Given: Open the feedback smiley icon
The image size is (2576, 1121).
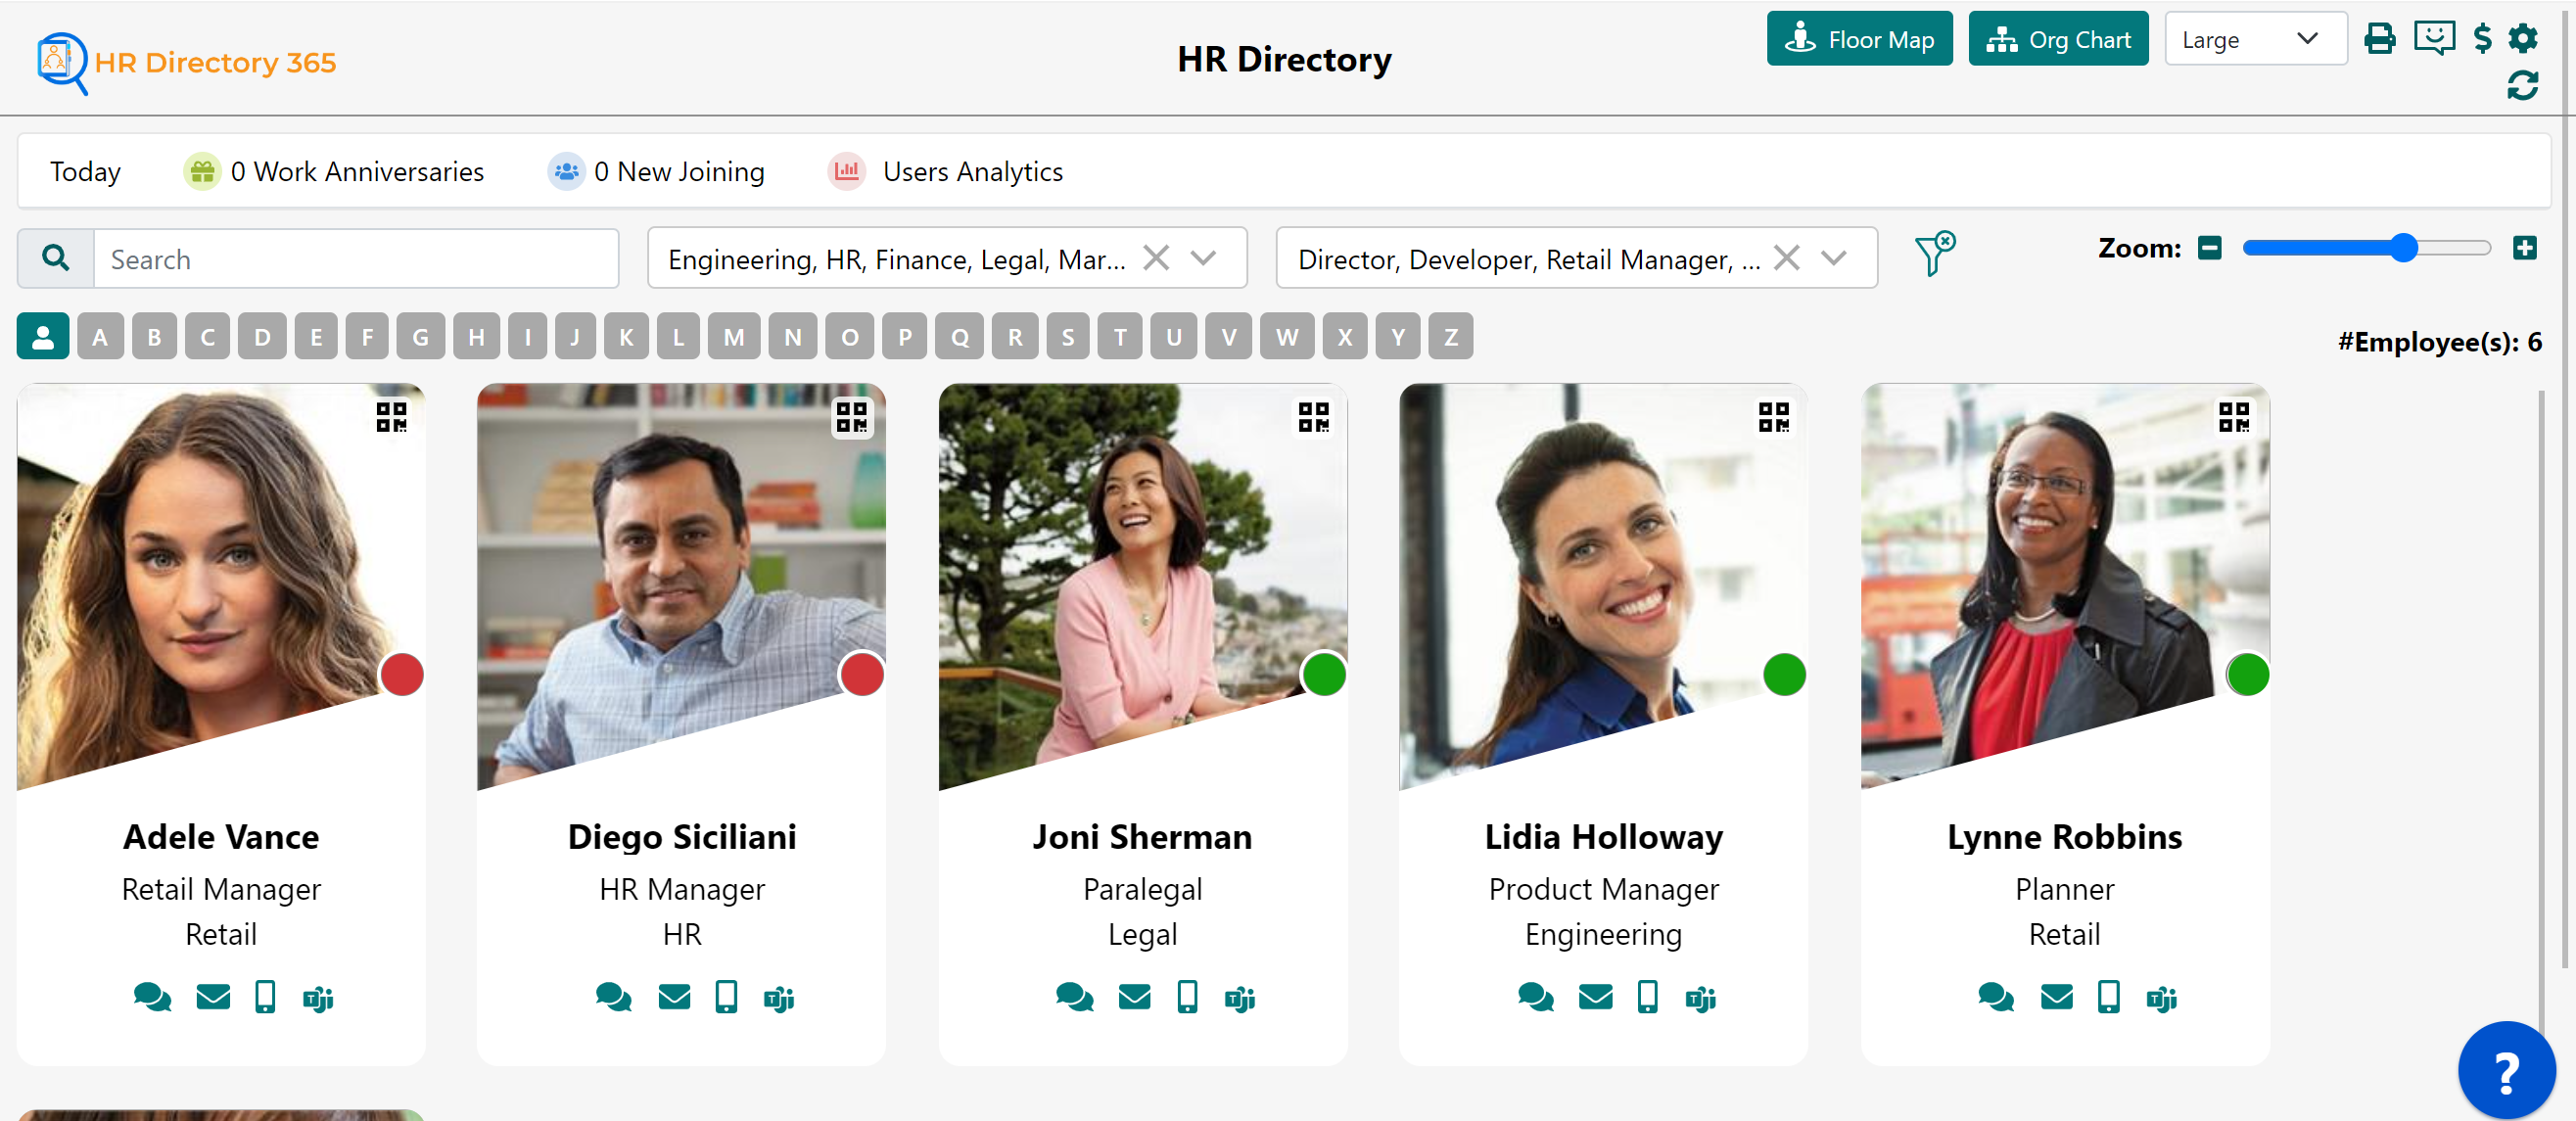Looking at the screenshot, I should pyautogui.click(x=2433, y=38).
